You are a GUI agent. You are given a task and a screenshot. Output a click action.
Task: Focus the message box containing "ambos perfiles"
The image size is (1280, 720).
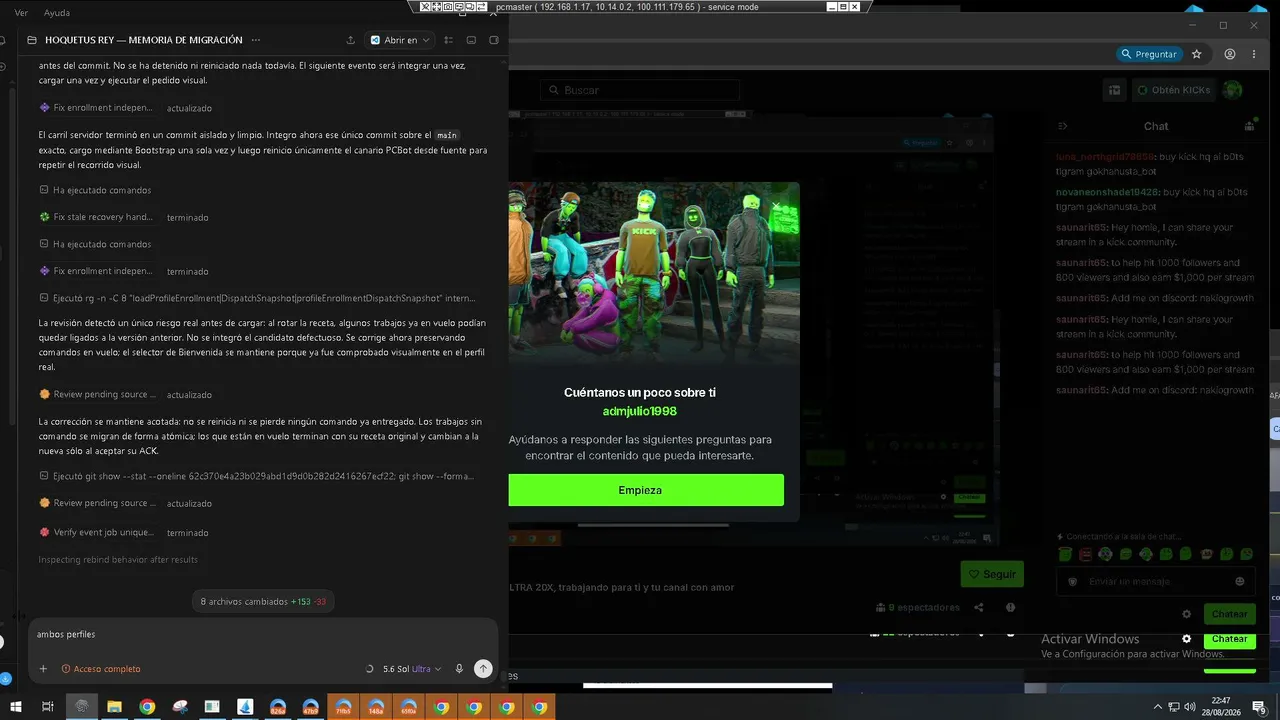coord(263,634)
